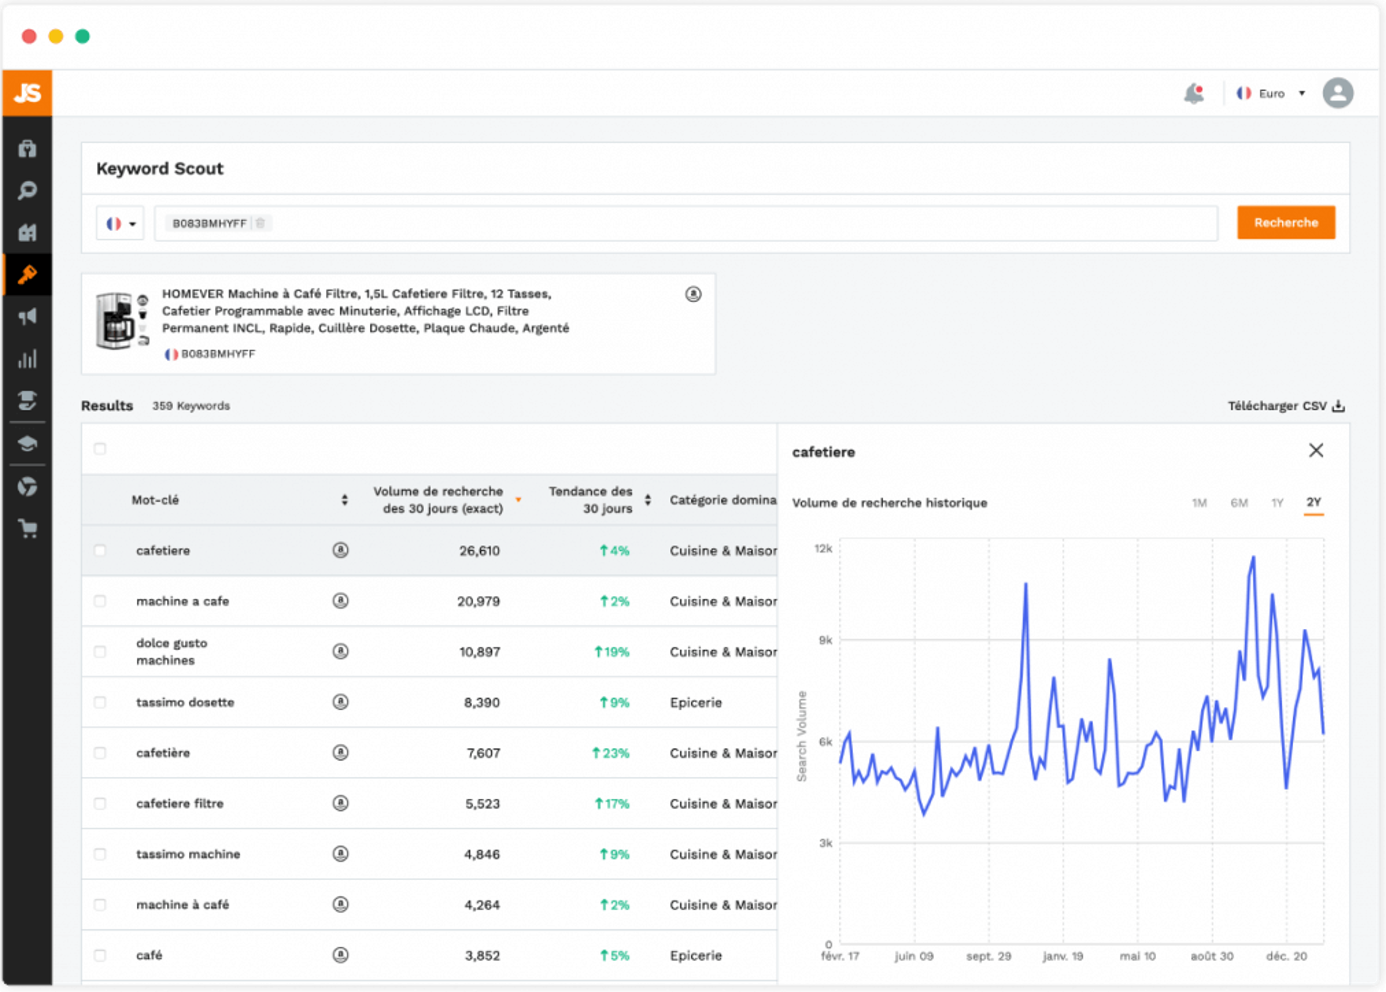Click the Catégorie dominante column header
The width and height of the screenshot is (1386, 992).
click(722, 500)
